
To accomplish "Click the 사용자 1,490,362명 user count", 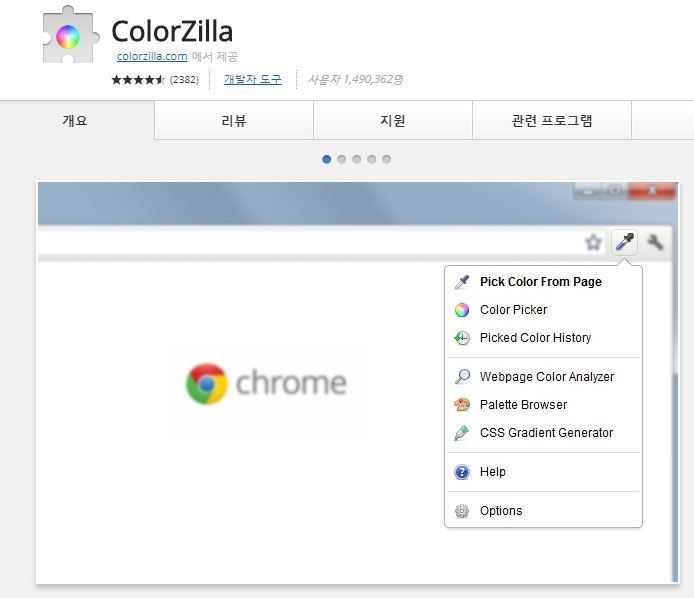I will 355,79.
